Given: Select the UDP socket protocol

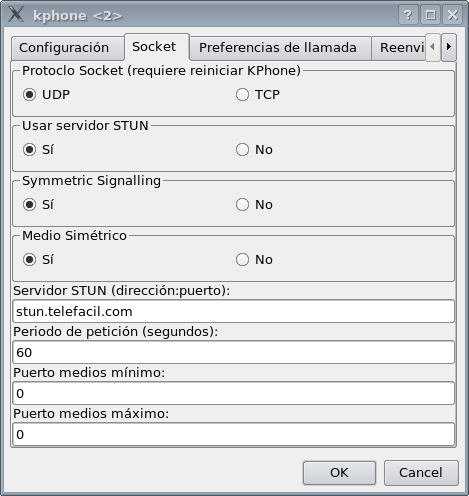Looking at the screenshot, I should coord(46,95).
